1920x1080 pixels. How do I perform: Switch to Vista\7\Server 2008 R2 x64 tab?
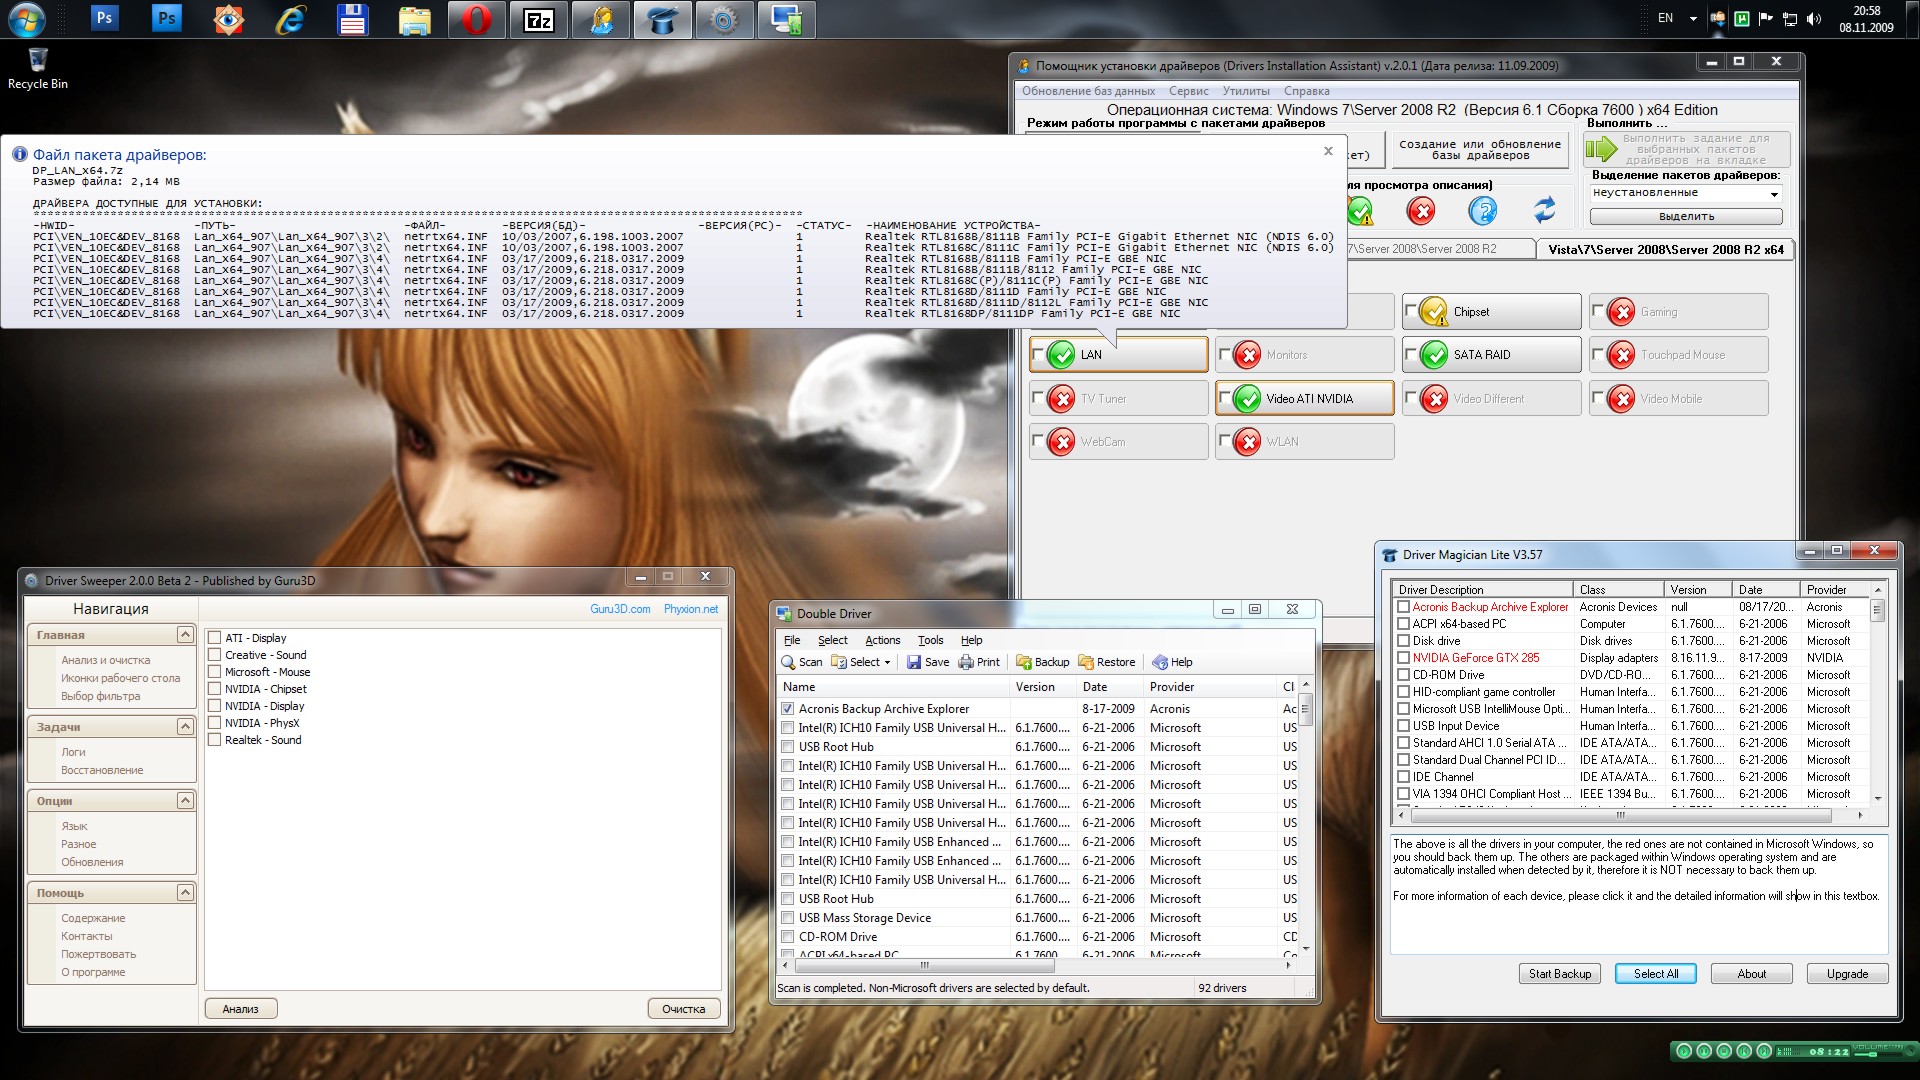pyautogui.click(x=1665, y=249)
